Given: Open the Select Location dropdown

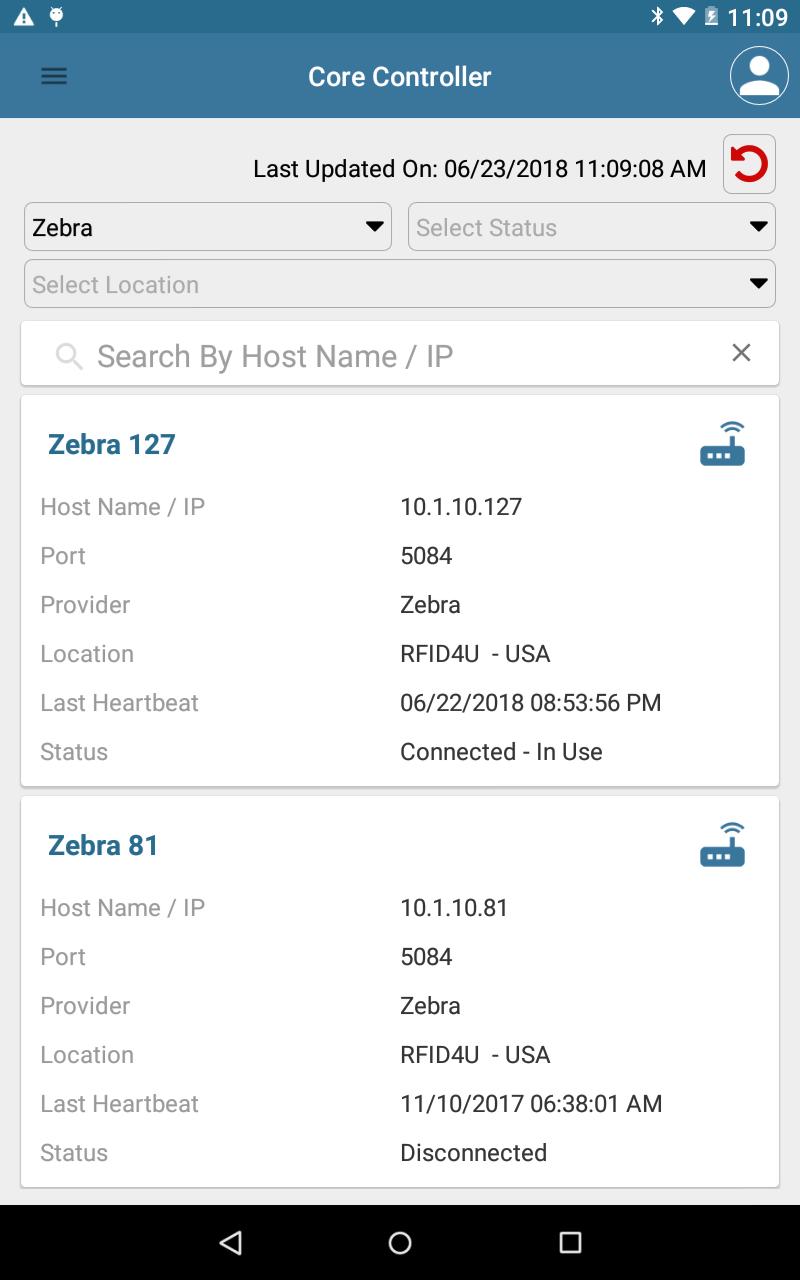Looking at the screenshot, I should click(400, 284).
